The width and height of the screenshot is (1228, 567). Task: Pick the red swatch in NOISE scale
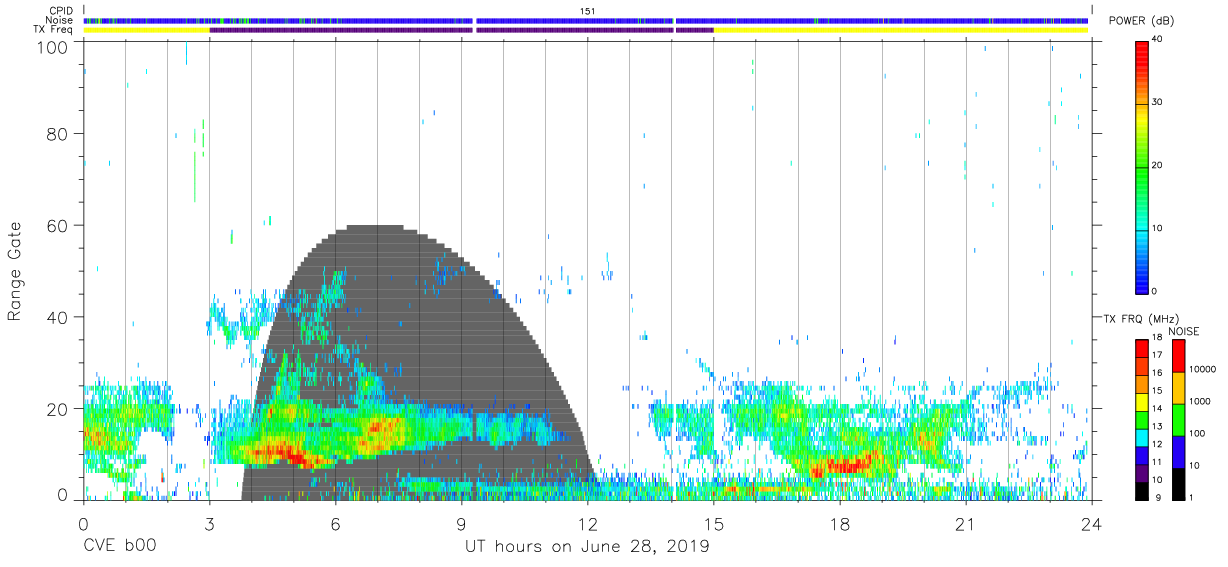coord(1178,356)
